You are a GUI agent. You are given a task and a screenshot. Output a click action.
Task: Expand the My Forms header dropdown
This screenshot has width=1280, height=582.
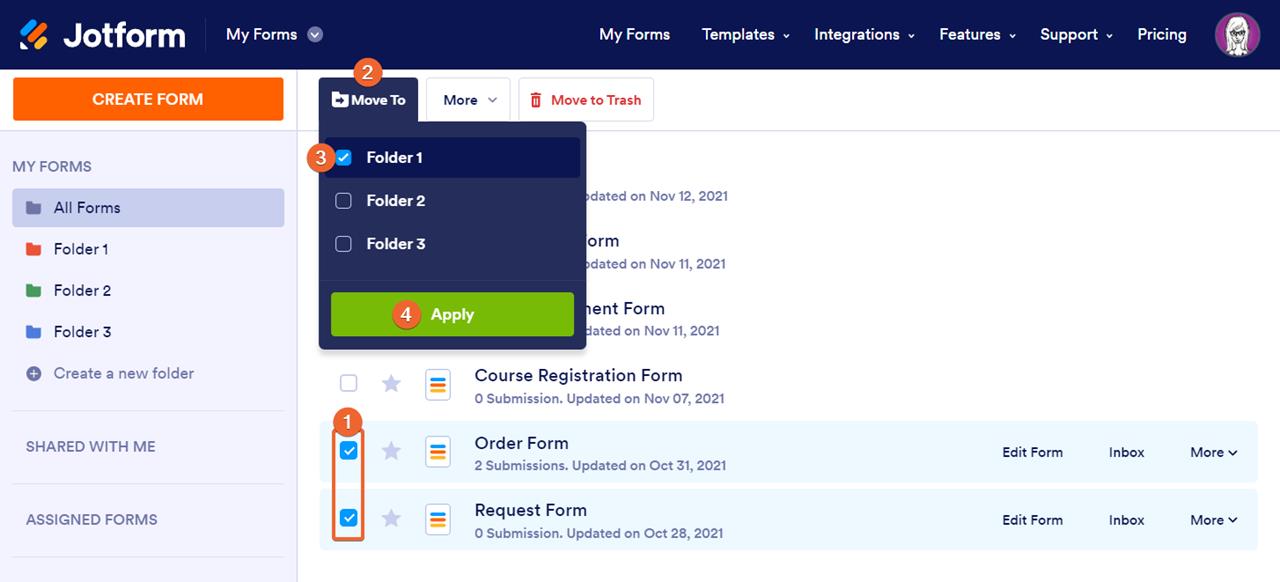315,35
